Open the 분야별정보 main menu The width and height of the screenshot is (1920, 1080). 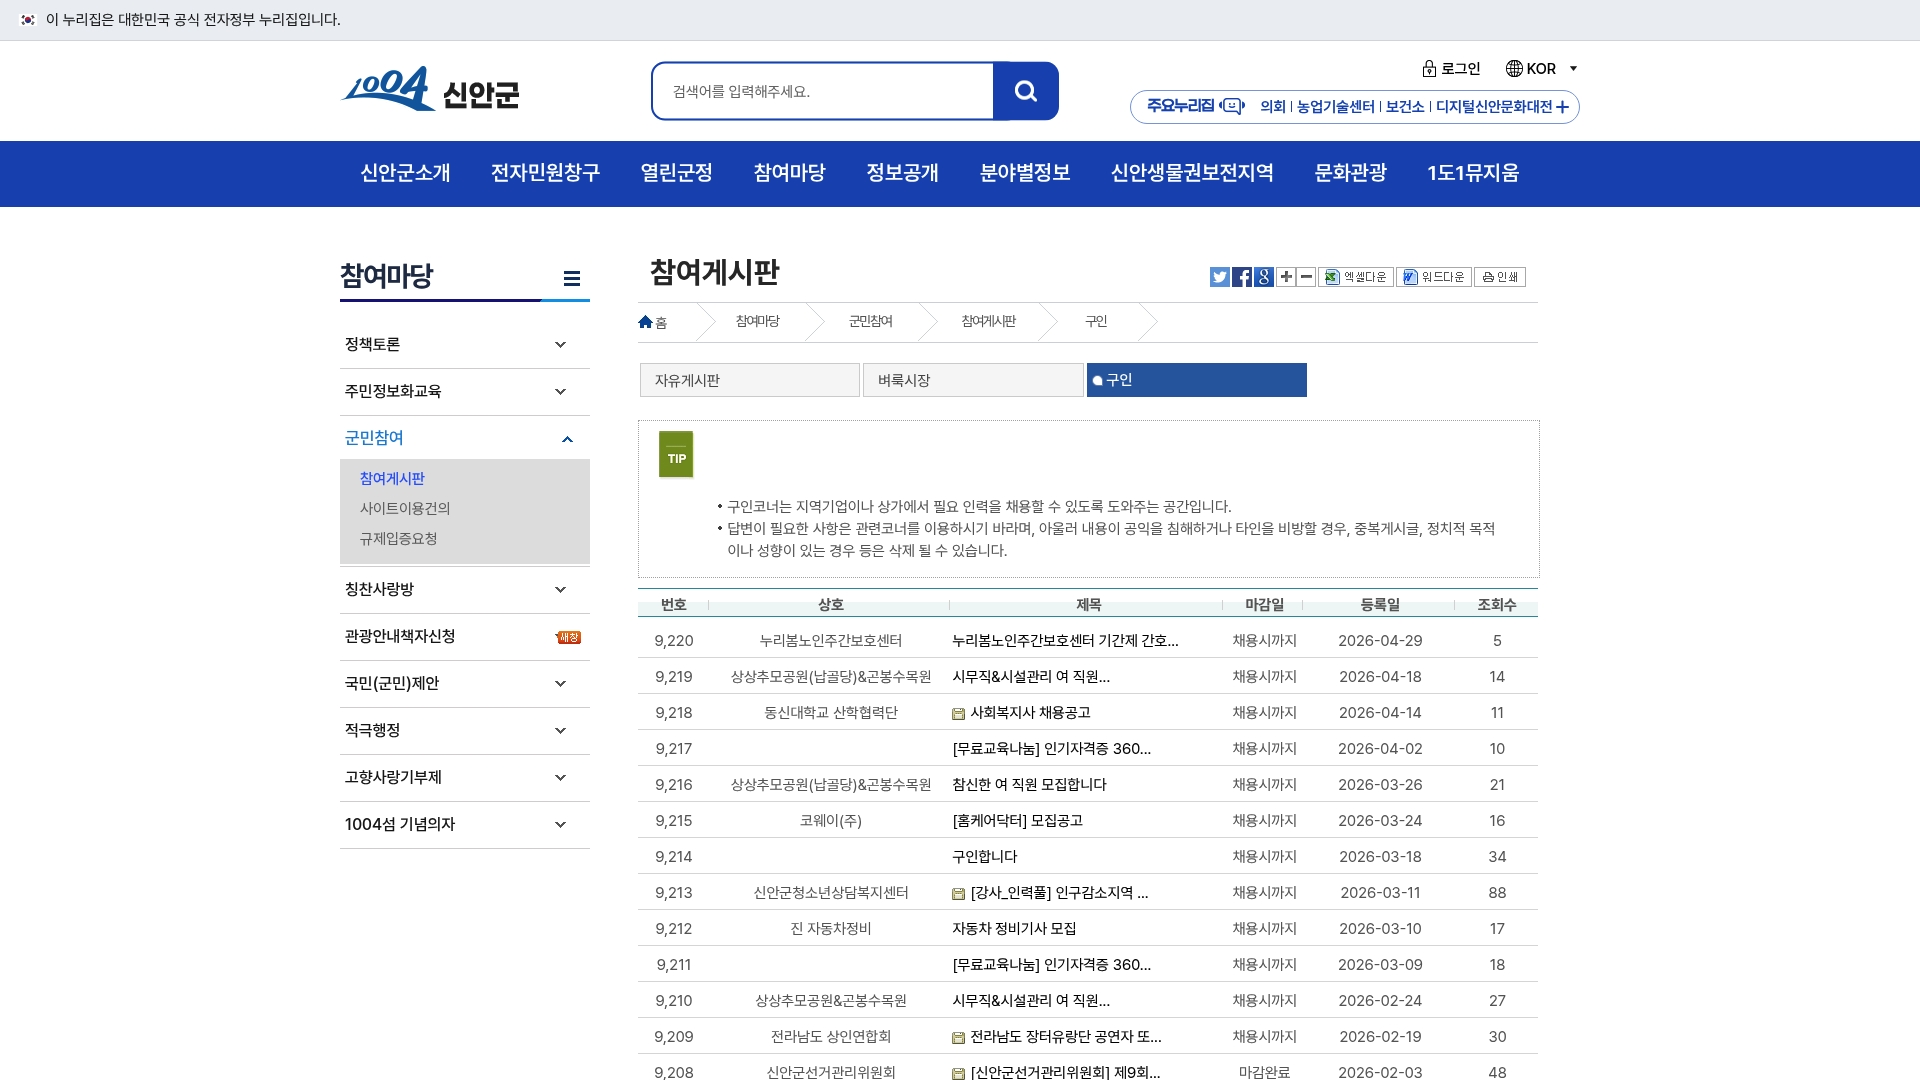click(1025, 173)
